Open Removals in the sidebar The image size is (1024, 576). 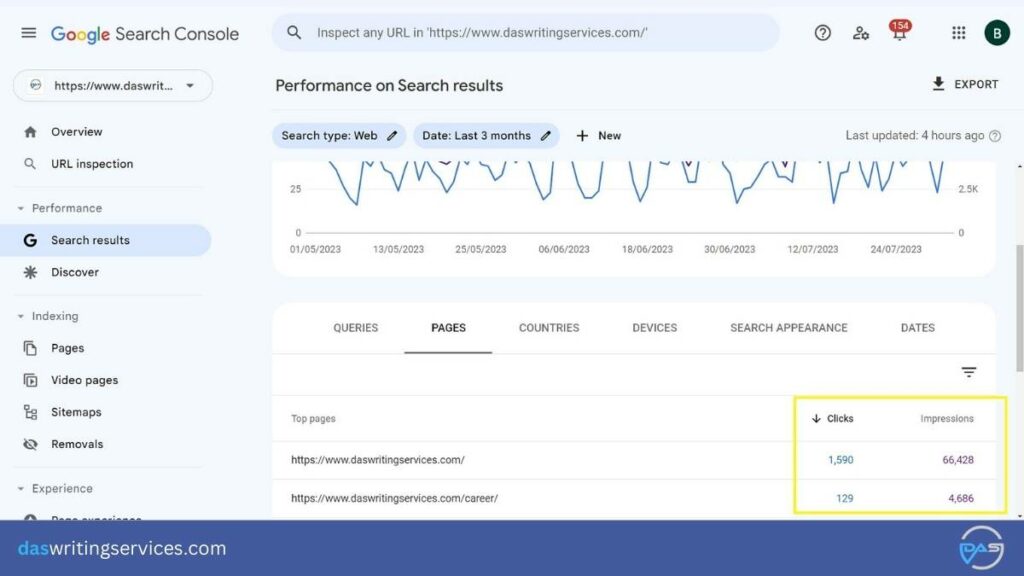pos(77,444)
